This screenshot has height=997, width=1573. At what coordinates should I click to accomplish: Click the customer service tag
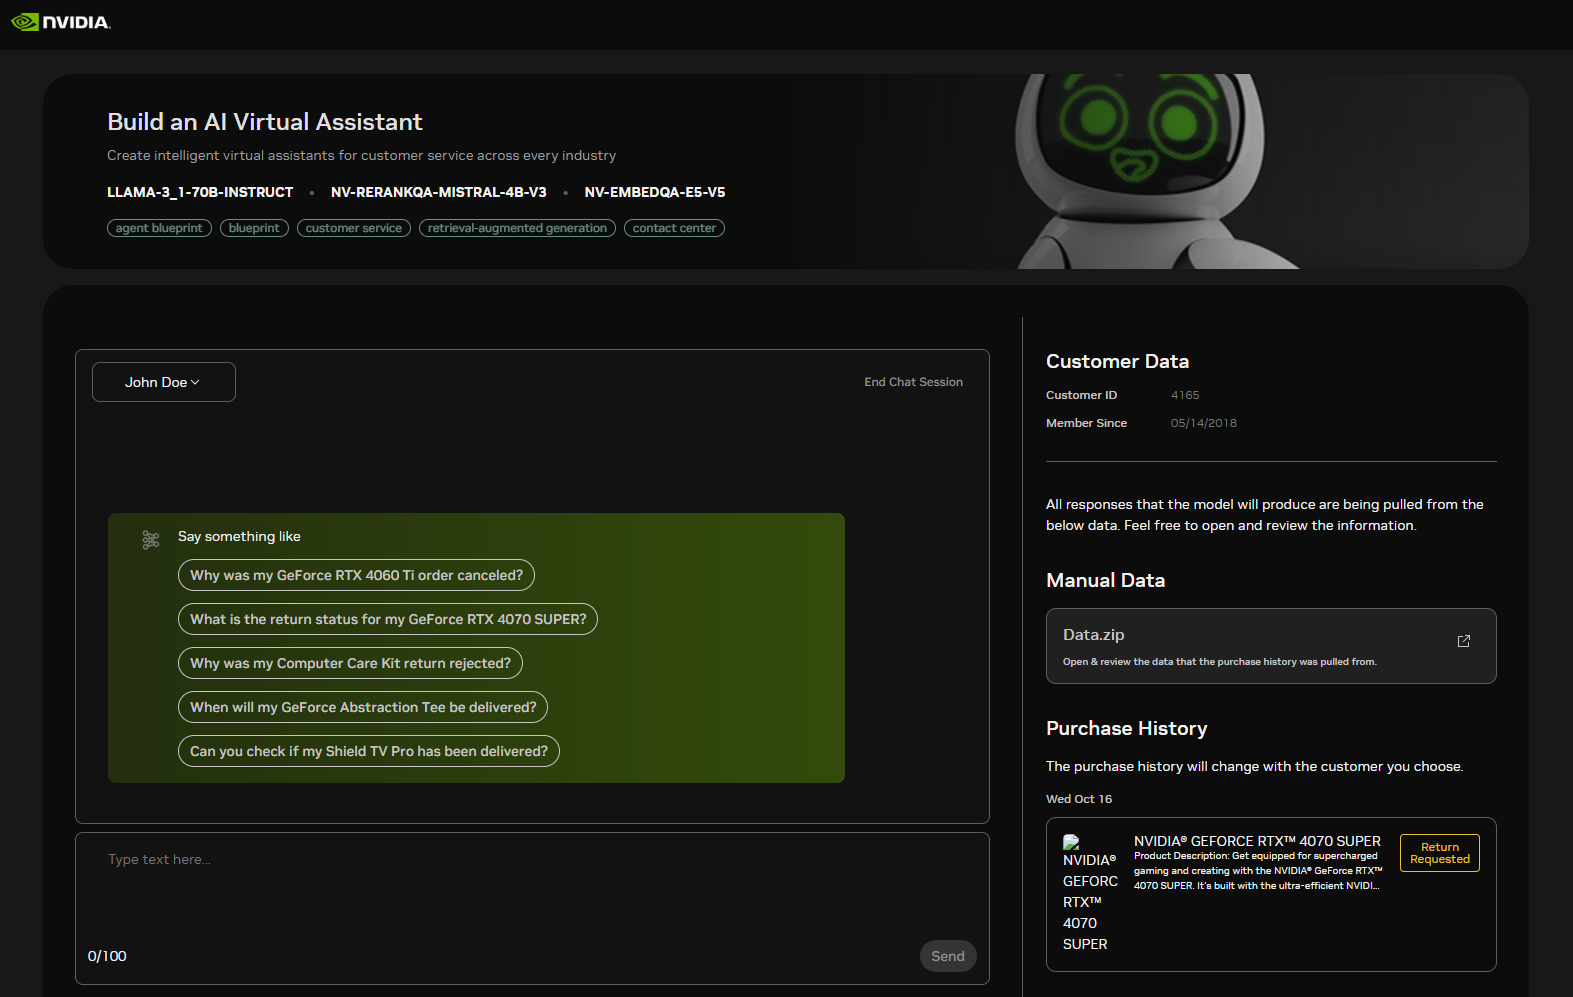pos(354,228)
